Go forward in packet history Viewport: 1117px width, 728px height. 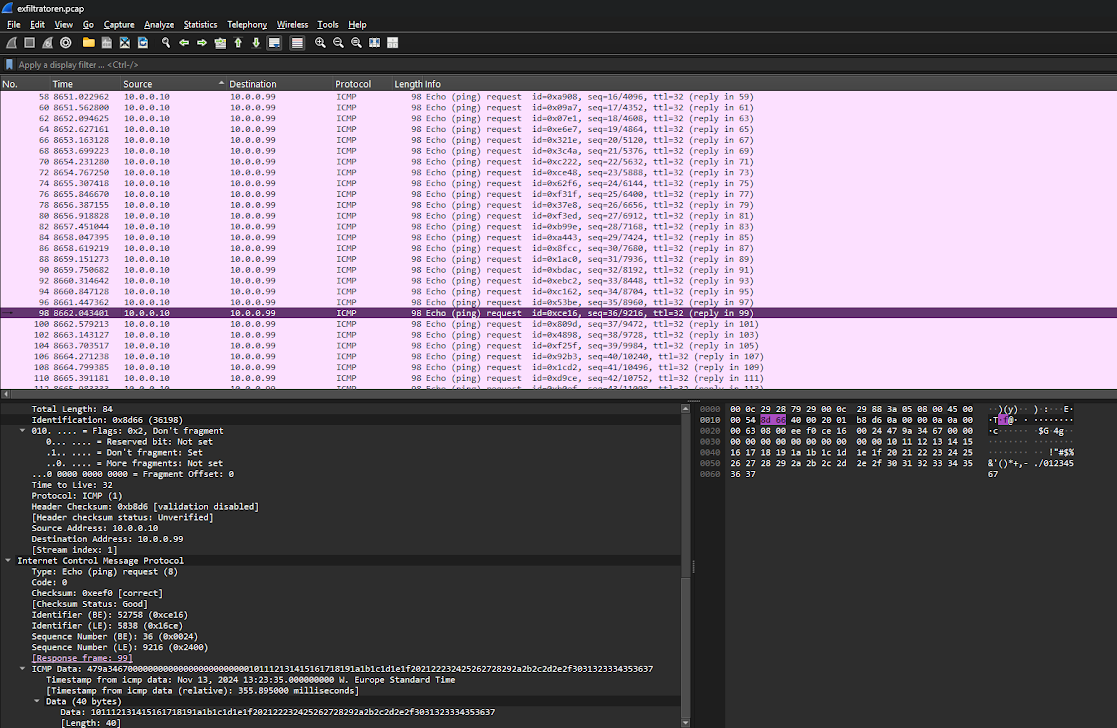pos(202,43)
